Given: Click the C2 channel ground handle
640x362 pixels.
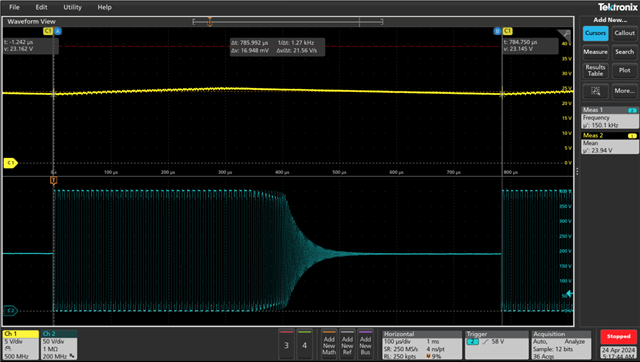Looking at the screenshot, I should (11, 311).
